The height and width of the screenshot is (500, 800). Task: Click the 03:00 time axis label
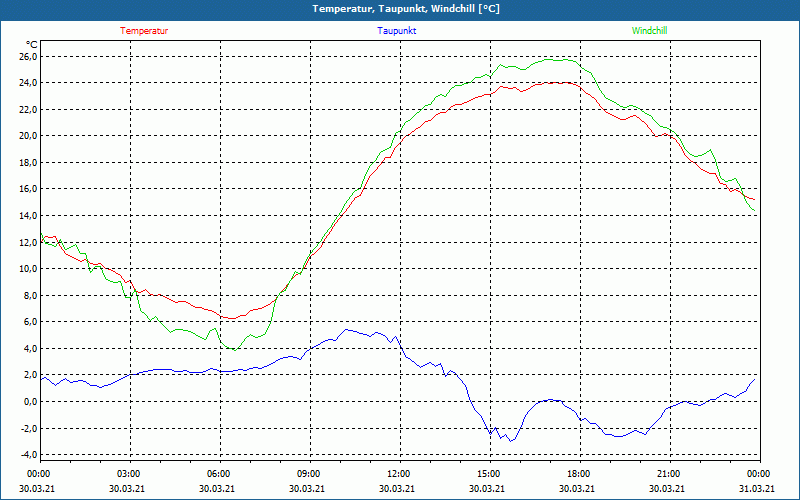[130, 473]
